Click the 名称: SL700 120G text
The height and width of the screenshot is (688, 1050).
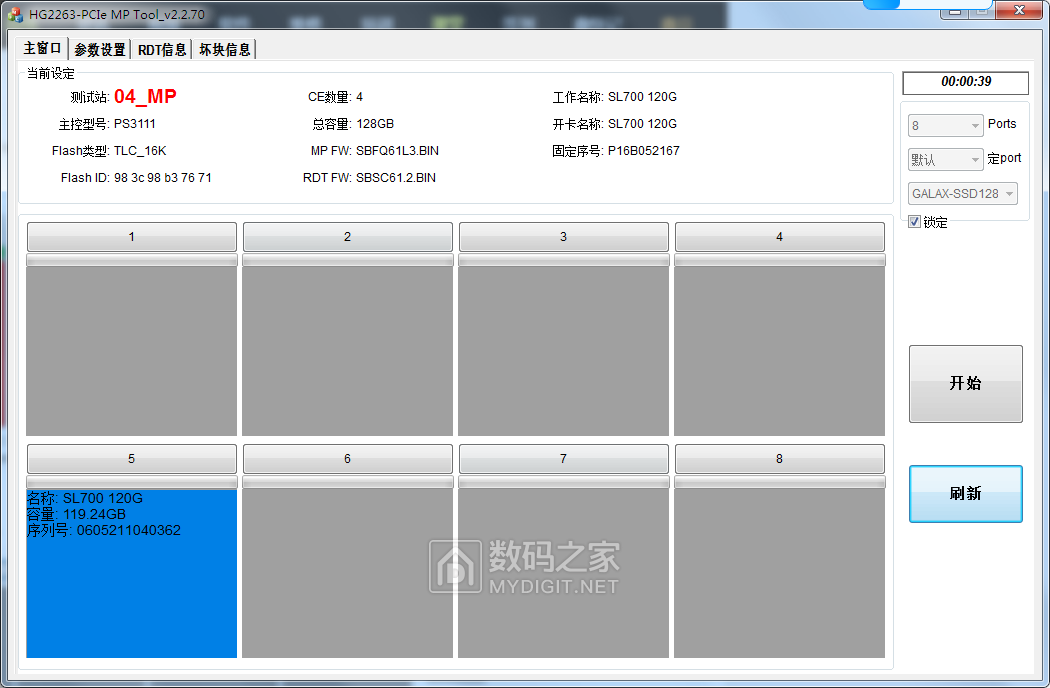tap(84, 498)
